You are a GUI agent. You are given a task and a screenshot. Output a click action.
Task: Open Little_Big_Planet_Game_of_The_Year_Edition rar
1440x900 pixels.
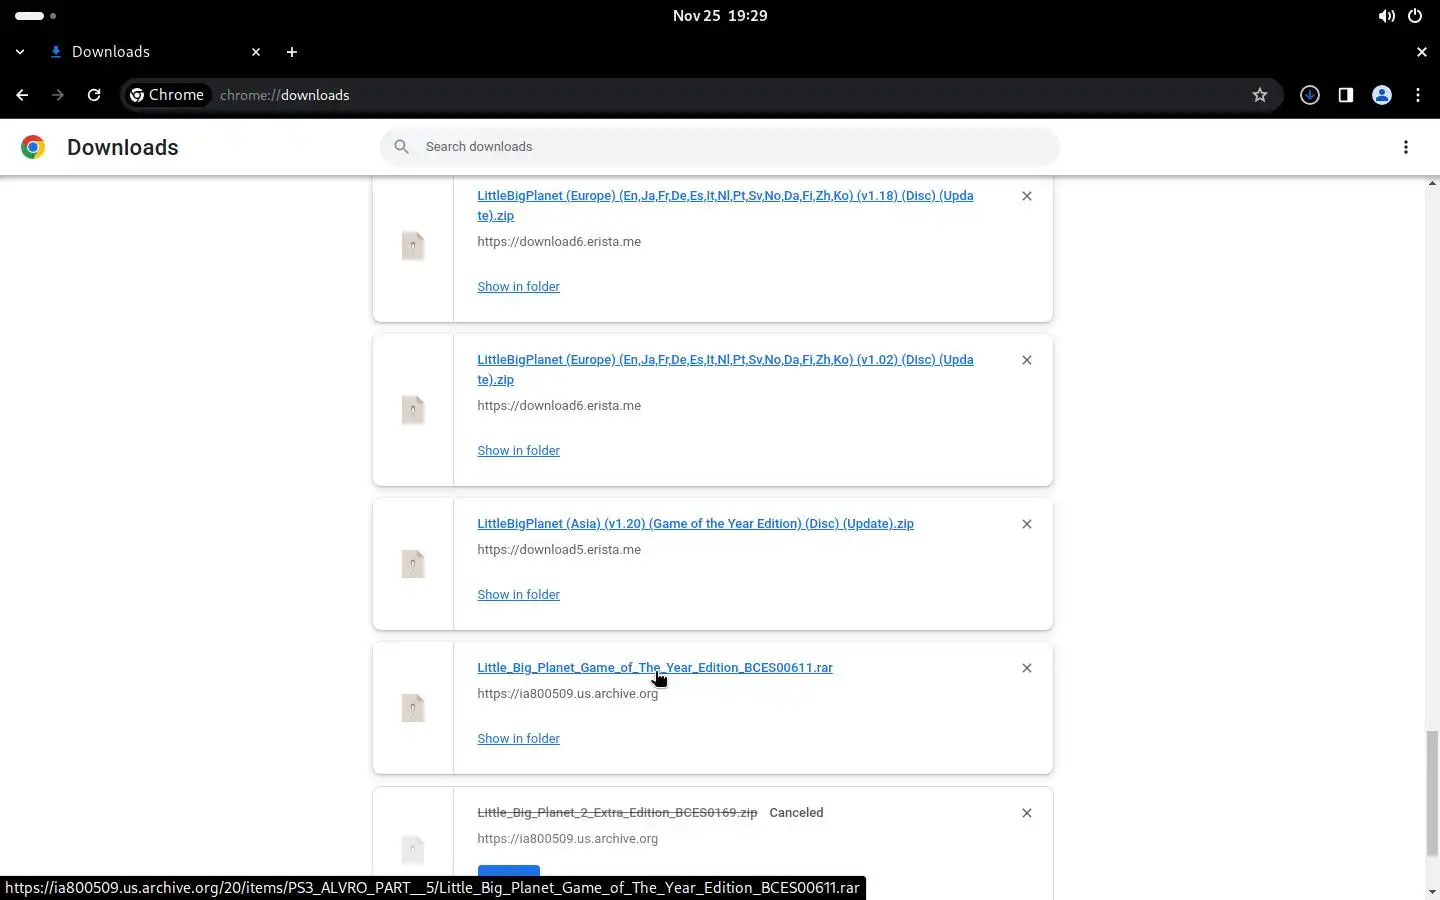655,668
